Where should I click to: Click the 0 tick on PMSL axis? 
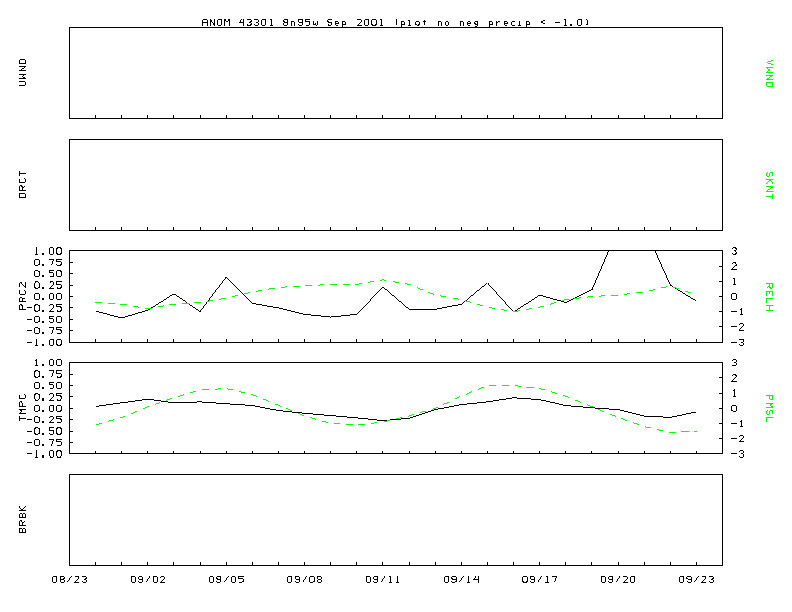click(734, 409)
